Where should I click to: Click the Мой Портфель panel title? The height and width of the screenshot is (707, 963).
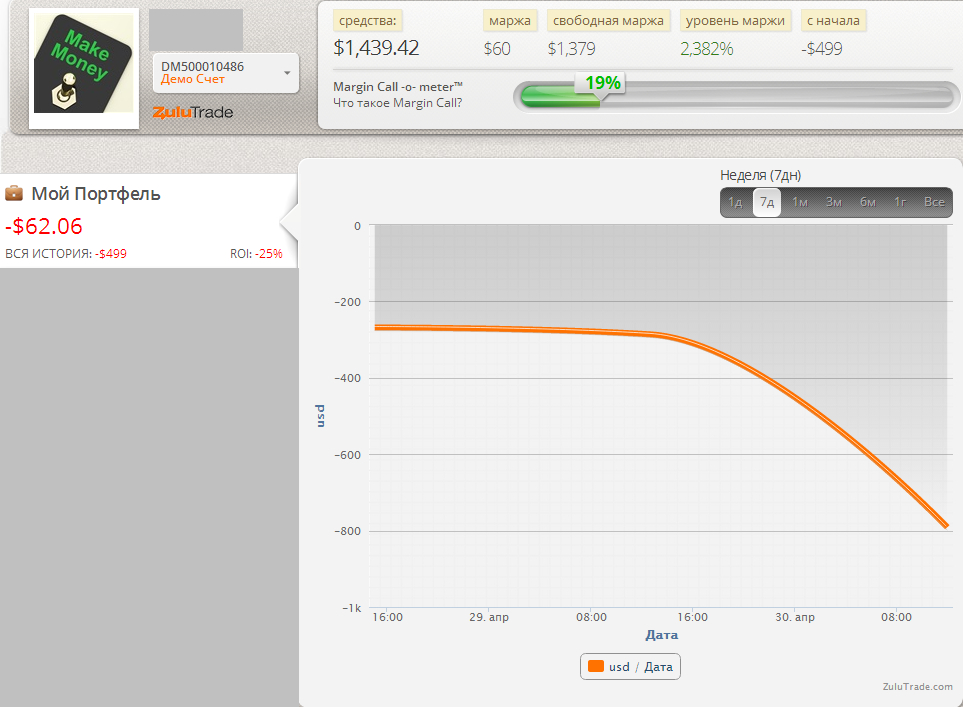coord(96,194)
